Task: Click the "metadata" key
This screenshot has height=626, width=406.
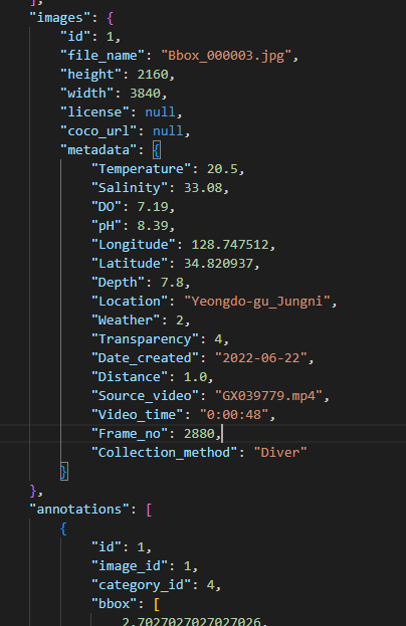Action: (x=99, y=150)
